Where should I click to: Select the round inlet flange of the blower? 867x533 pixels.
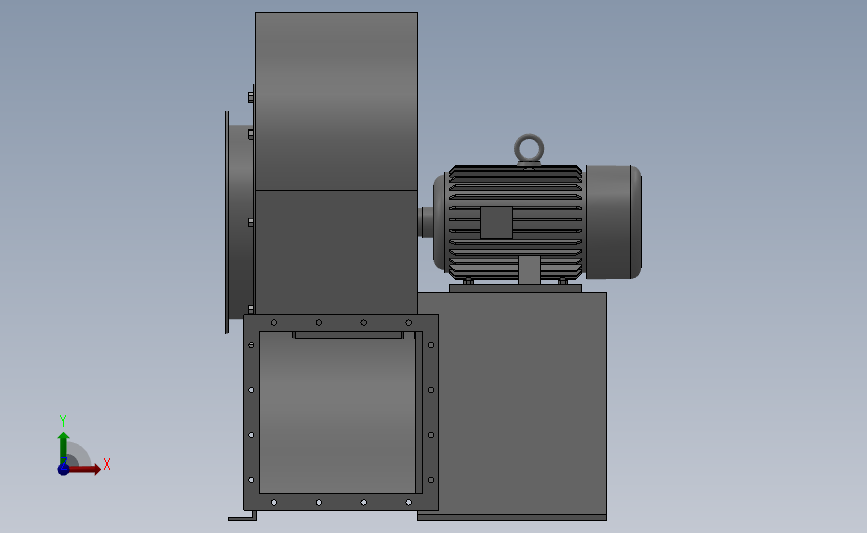[x=227, y=222]
